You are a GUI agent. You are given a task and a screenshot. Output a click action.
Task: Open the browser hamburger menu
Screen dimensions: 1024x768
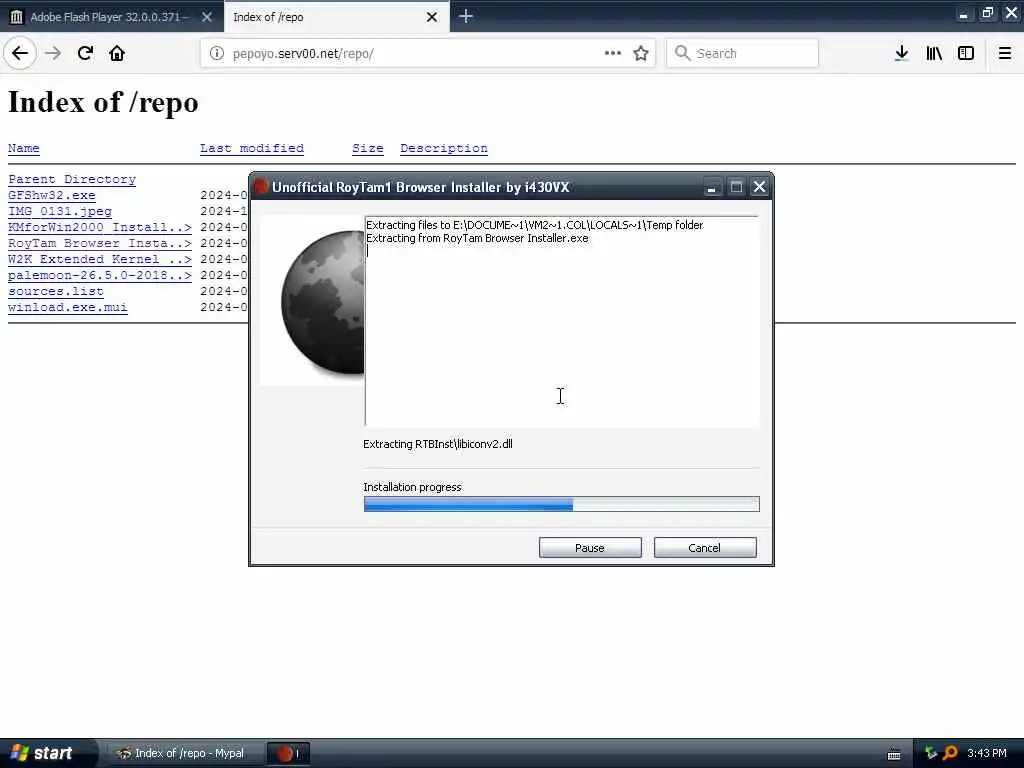click(x=1005, y=54)
